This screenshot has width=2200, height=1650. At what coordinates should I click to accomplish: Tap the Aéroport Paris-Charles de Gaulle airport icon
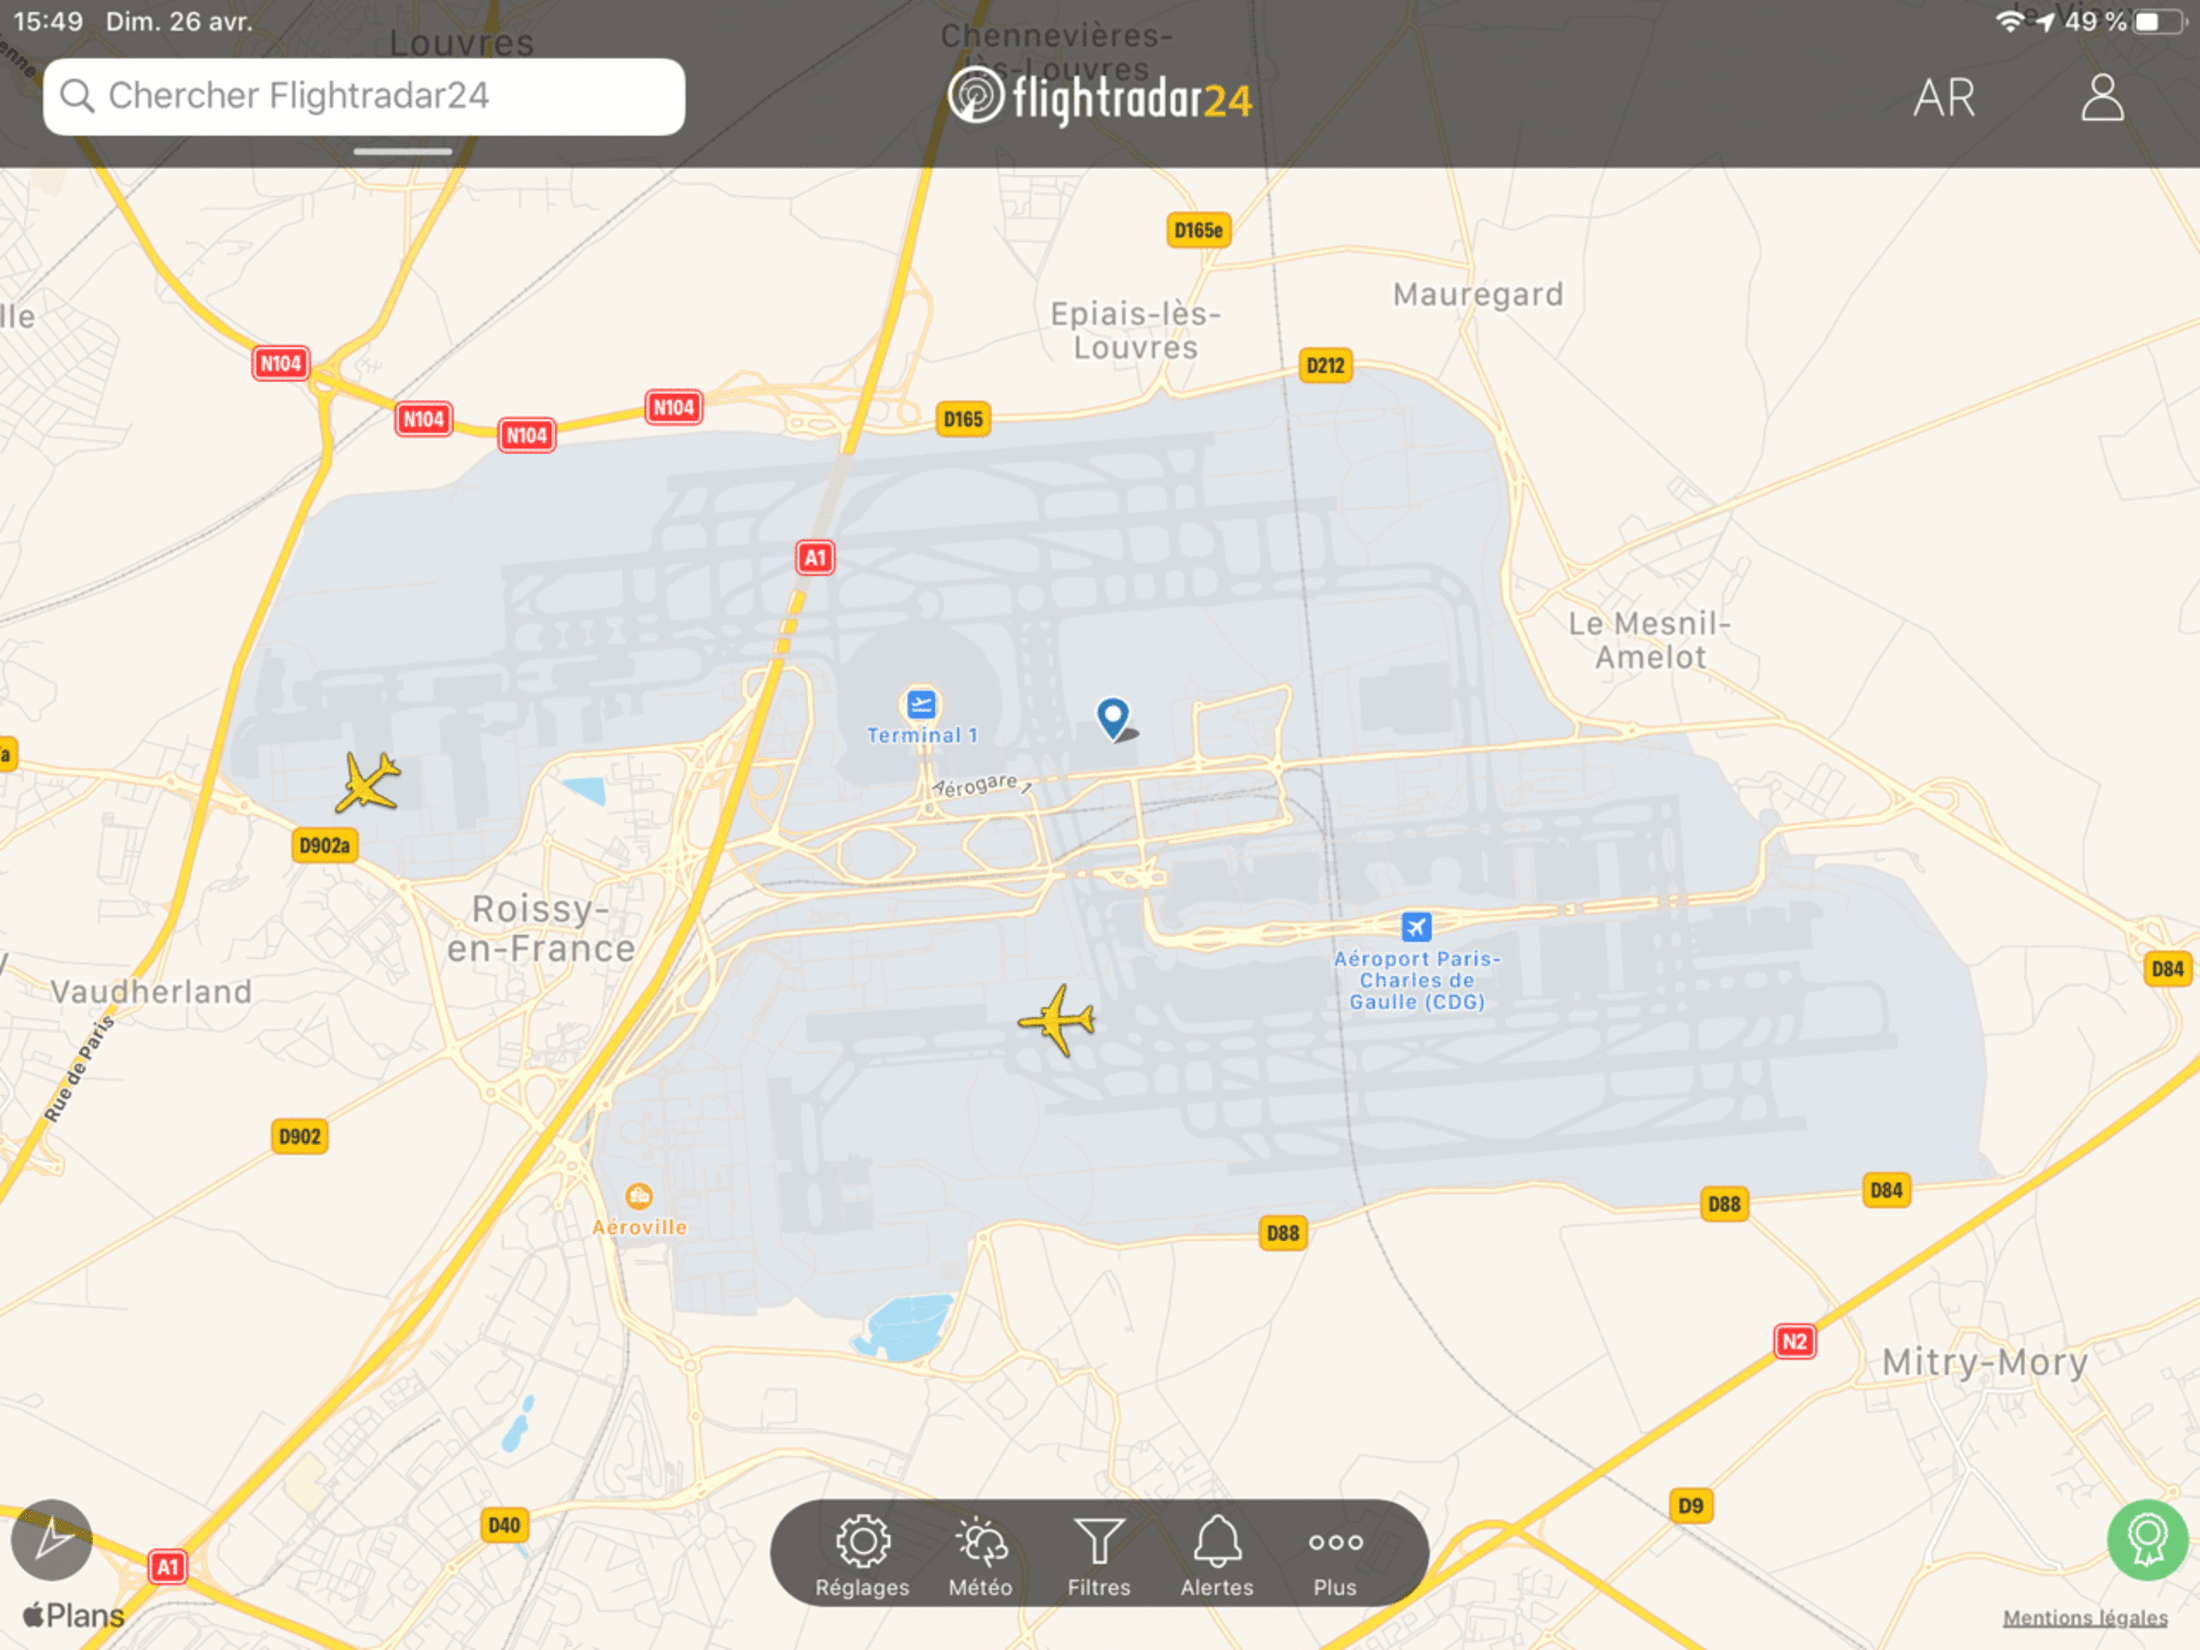pos(1416,927)
